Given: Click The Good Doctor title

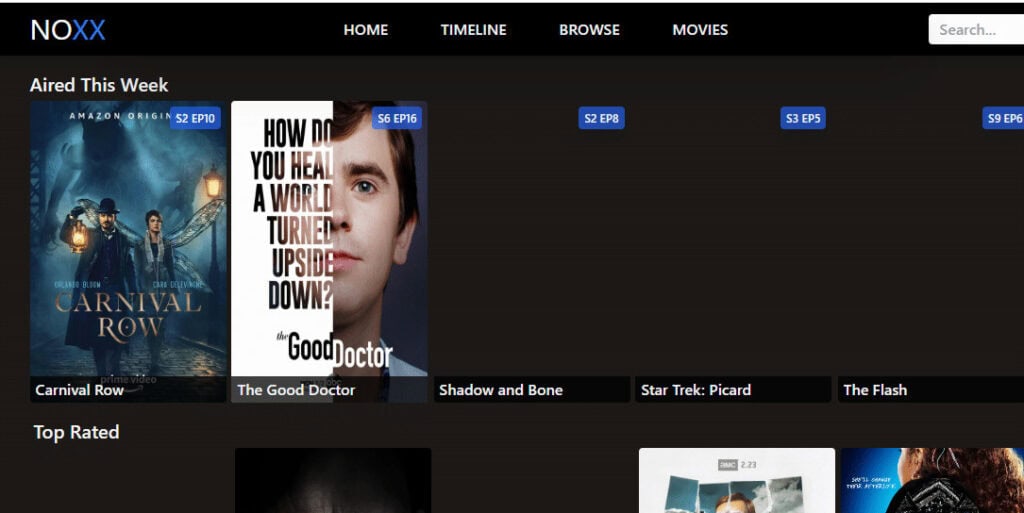Looking at the screenshot, I should click(296, 390).
